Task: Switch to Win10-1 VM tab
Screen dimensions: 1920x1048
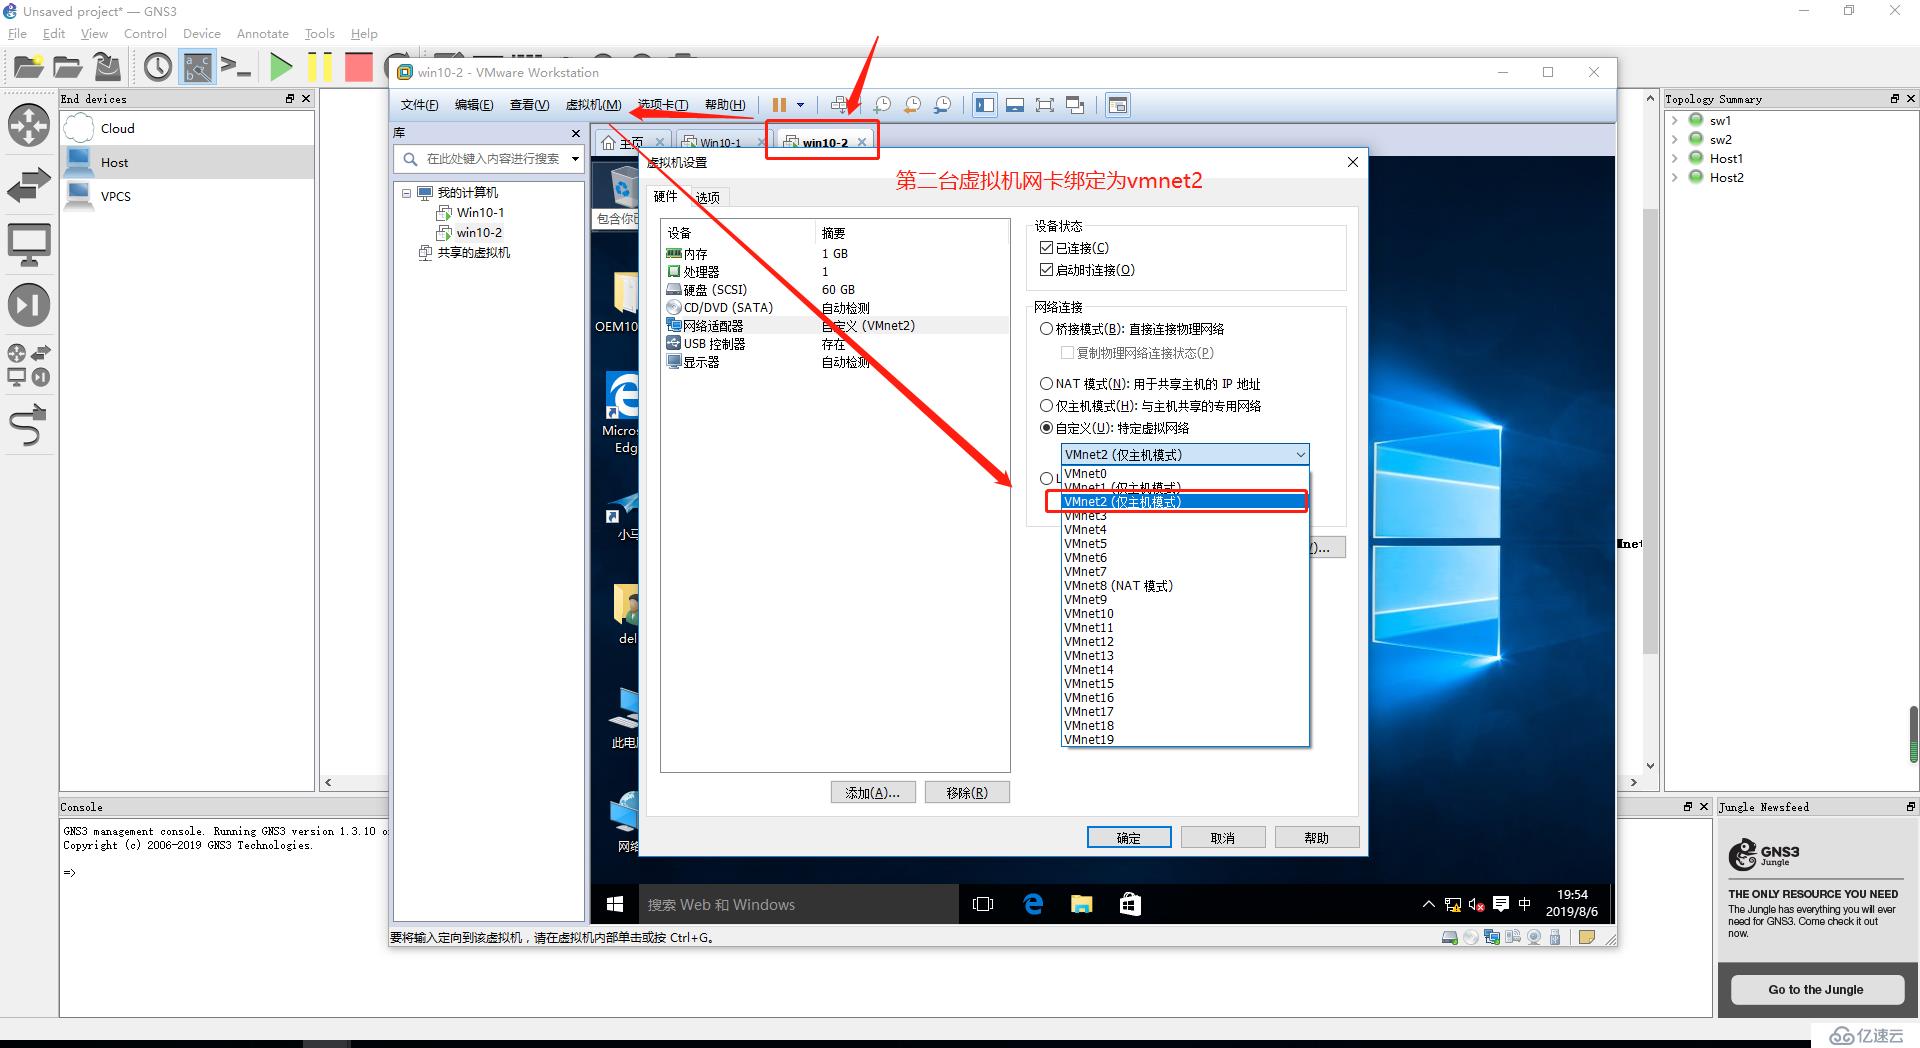Action: (x=720, y=143)
